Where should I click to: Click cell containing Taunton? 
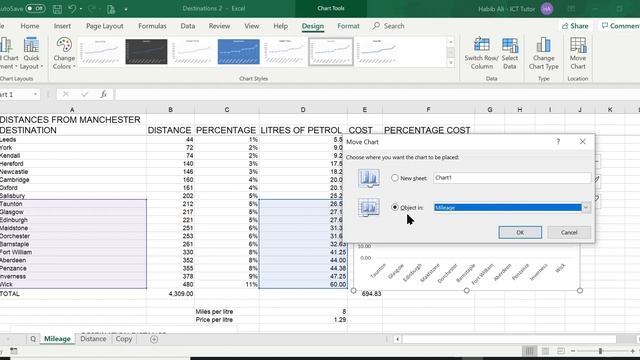tap(73, 204)
